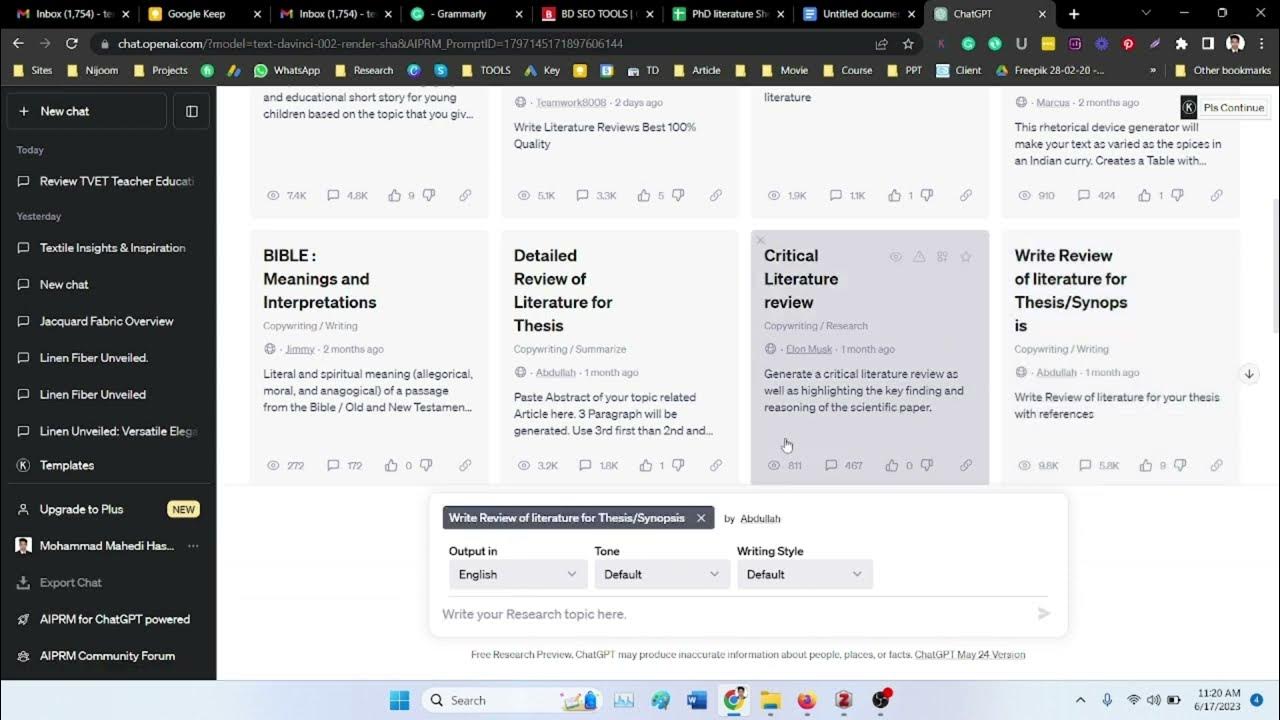Open Pinterest extension icon

(x=1128, y=44)
